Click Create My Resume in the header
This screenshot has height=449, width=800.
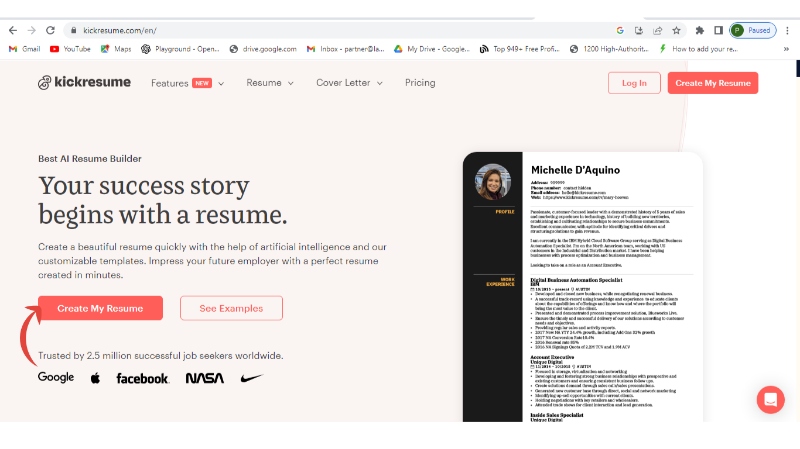(x=713, y=83)
